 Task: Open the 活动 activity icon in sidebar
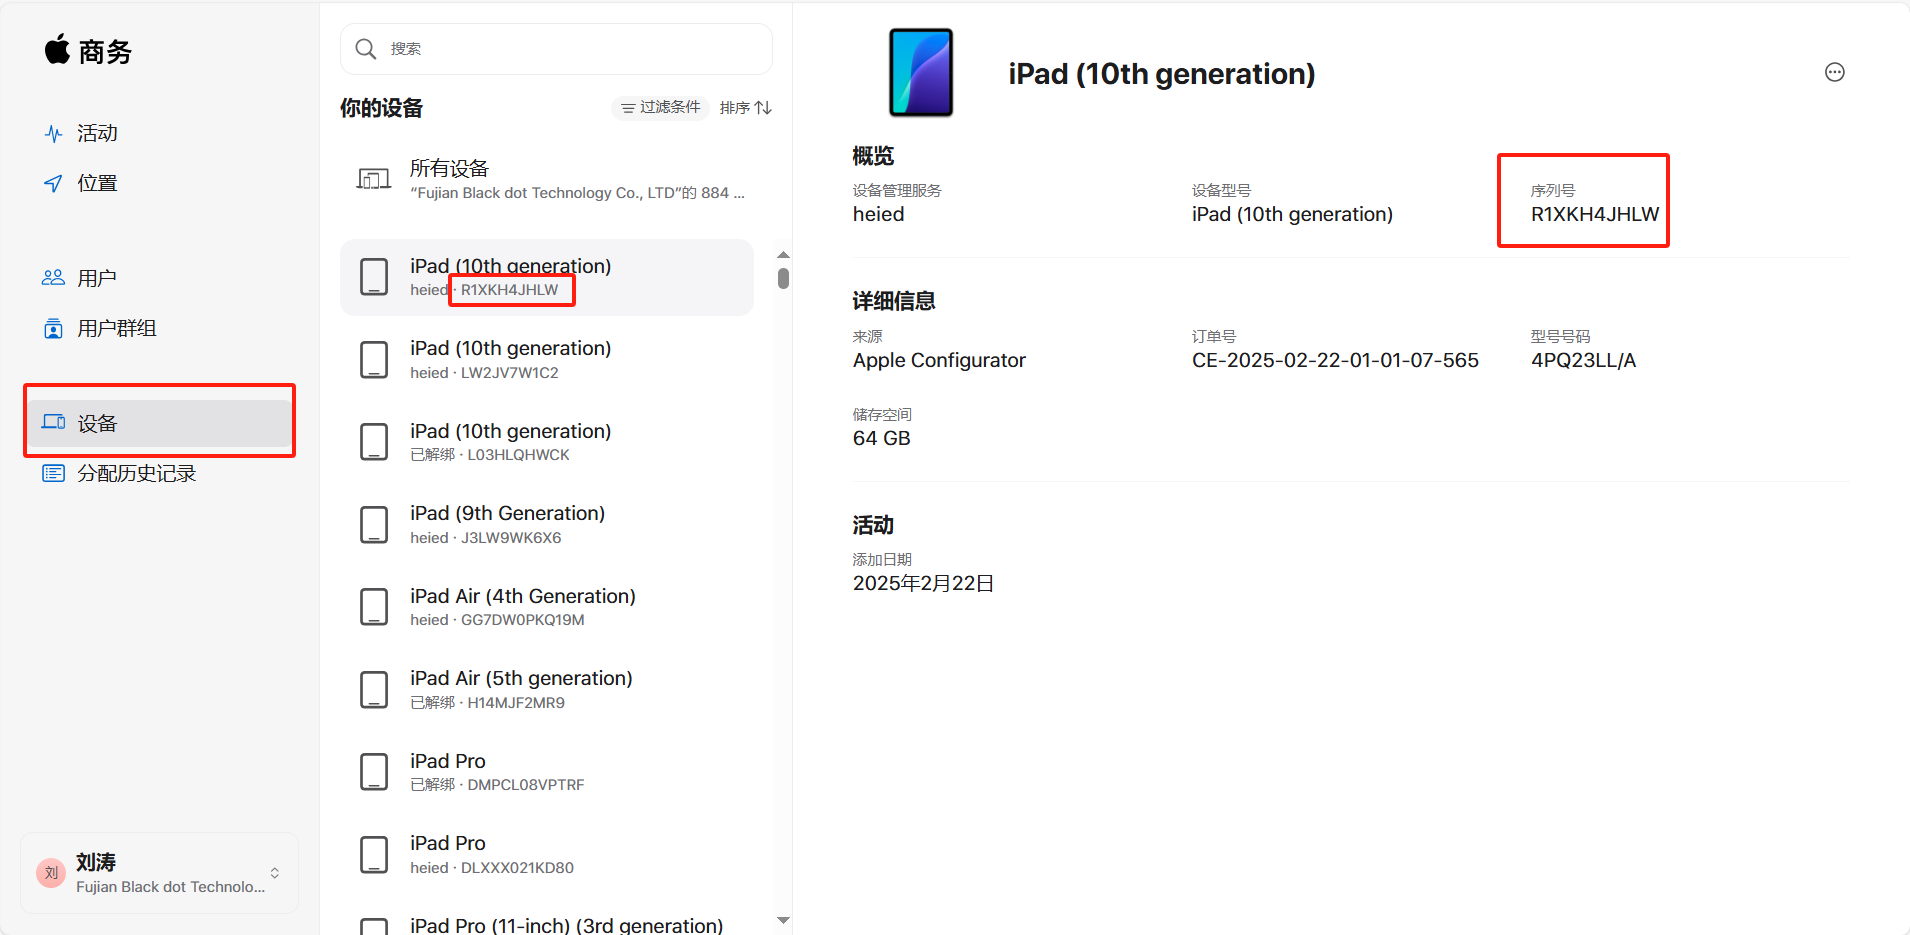[x=53, y=133]
